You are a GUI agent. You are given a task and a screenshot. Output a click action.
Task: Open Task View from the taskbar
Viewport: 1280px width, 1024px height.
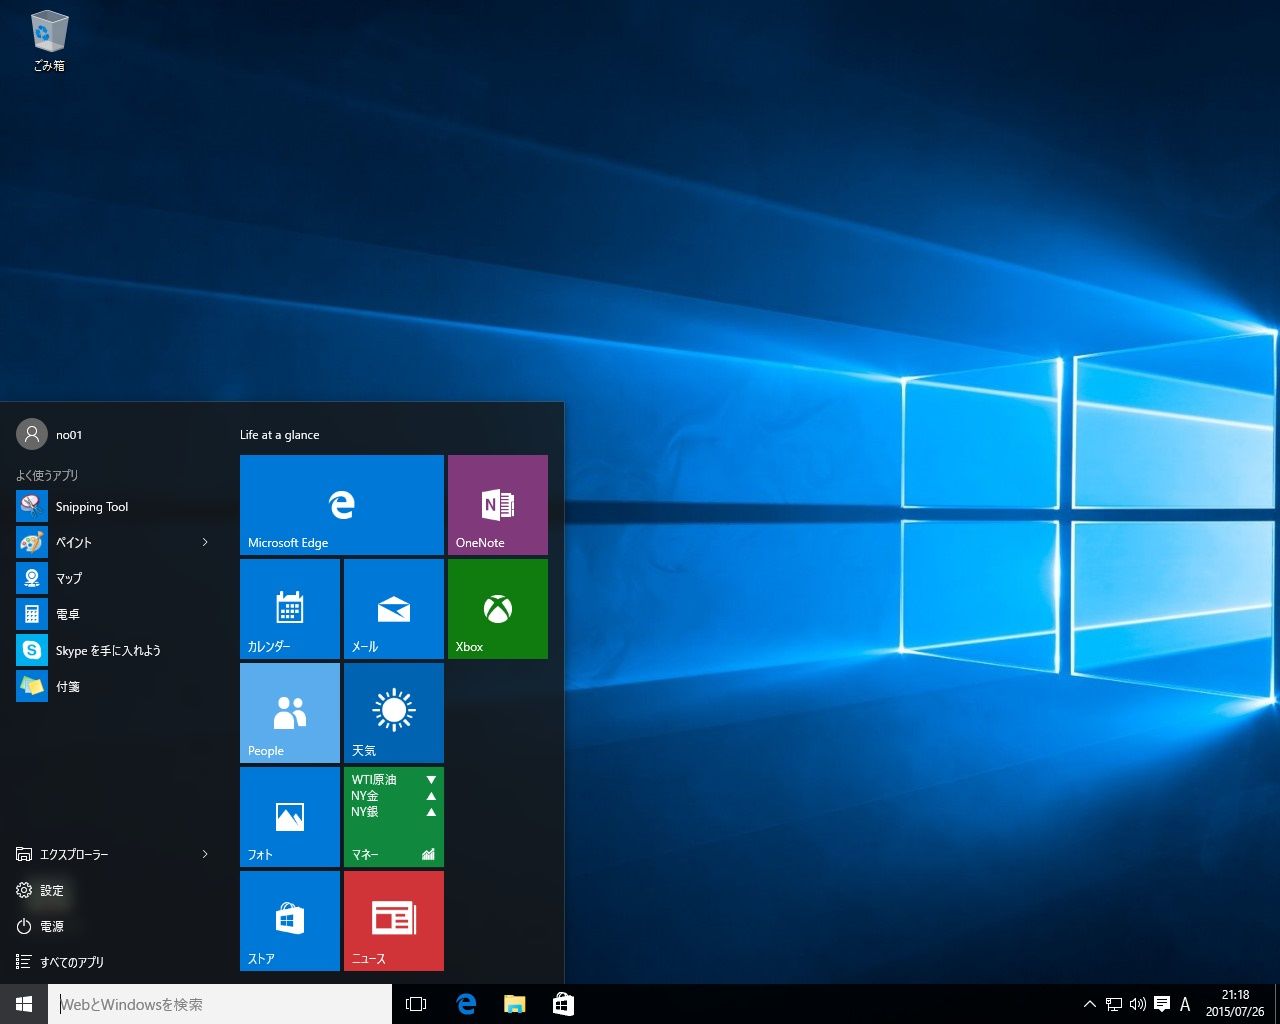[416, 1004]
